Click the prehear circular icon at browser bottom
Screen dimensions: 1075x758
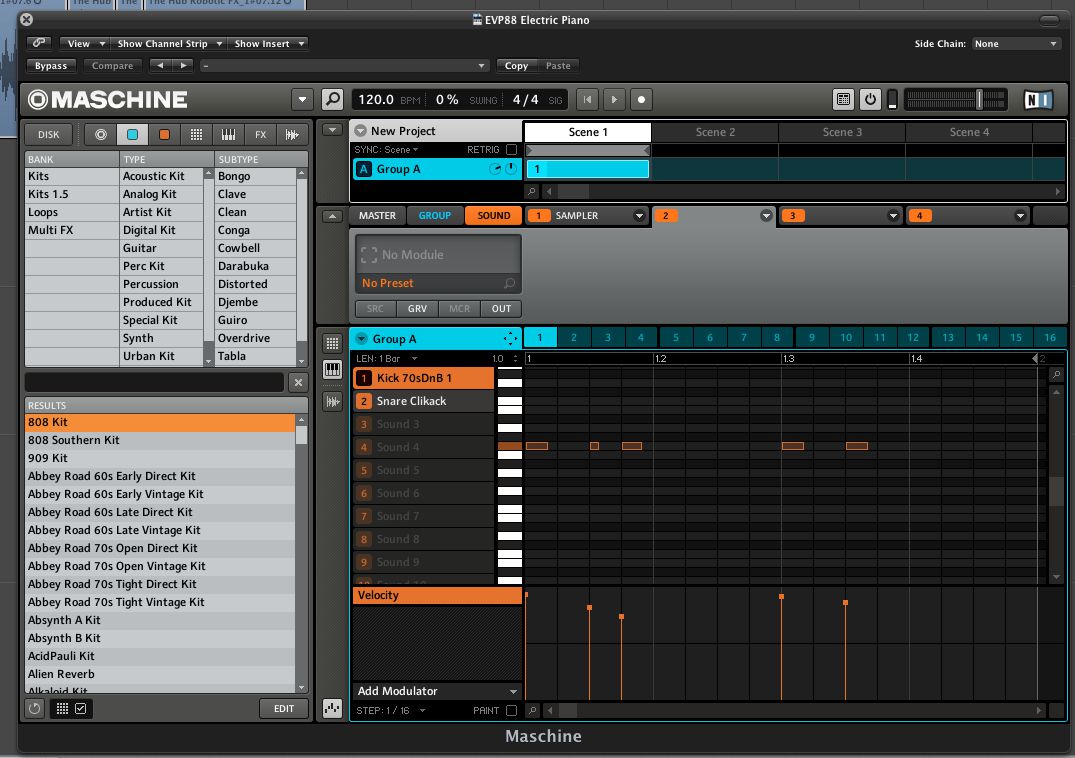pos(34,709)
